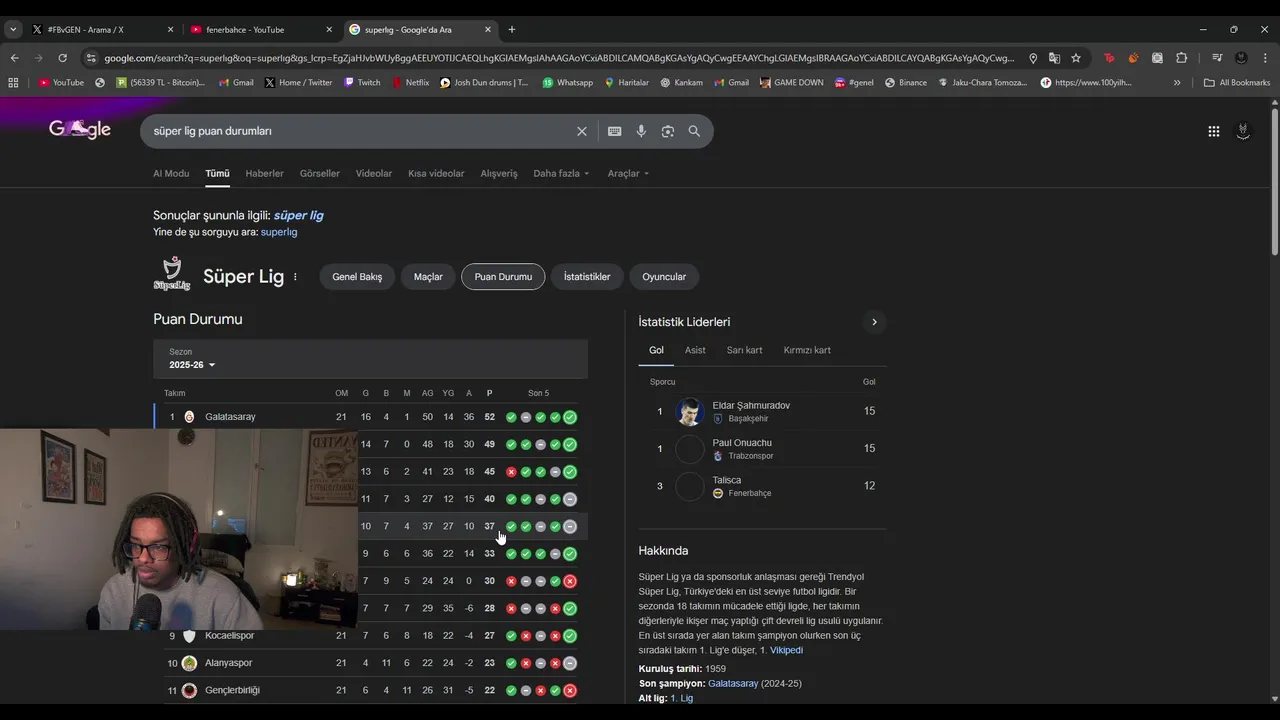The width and height of the screenshot is (1280, 720).
Task: Submit search with the magnifying glass
Action: tap(694, 131)
